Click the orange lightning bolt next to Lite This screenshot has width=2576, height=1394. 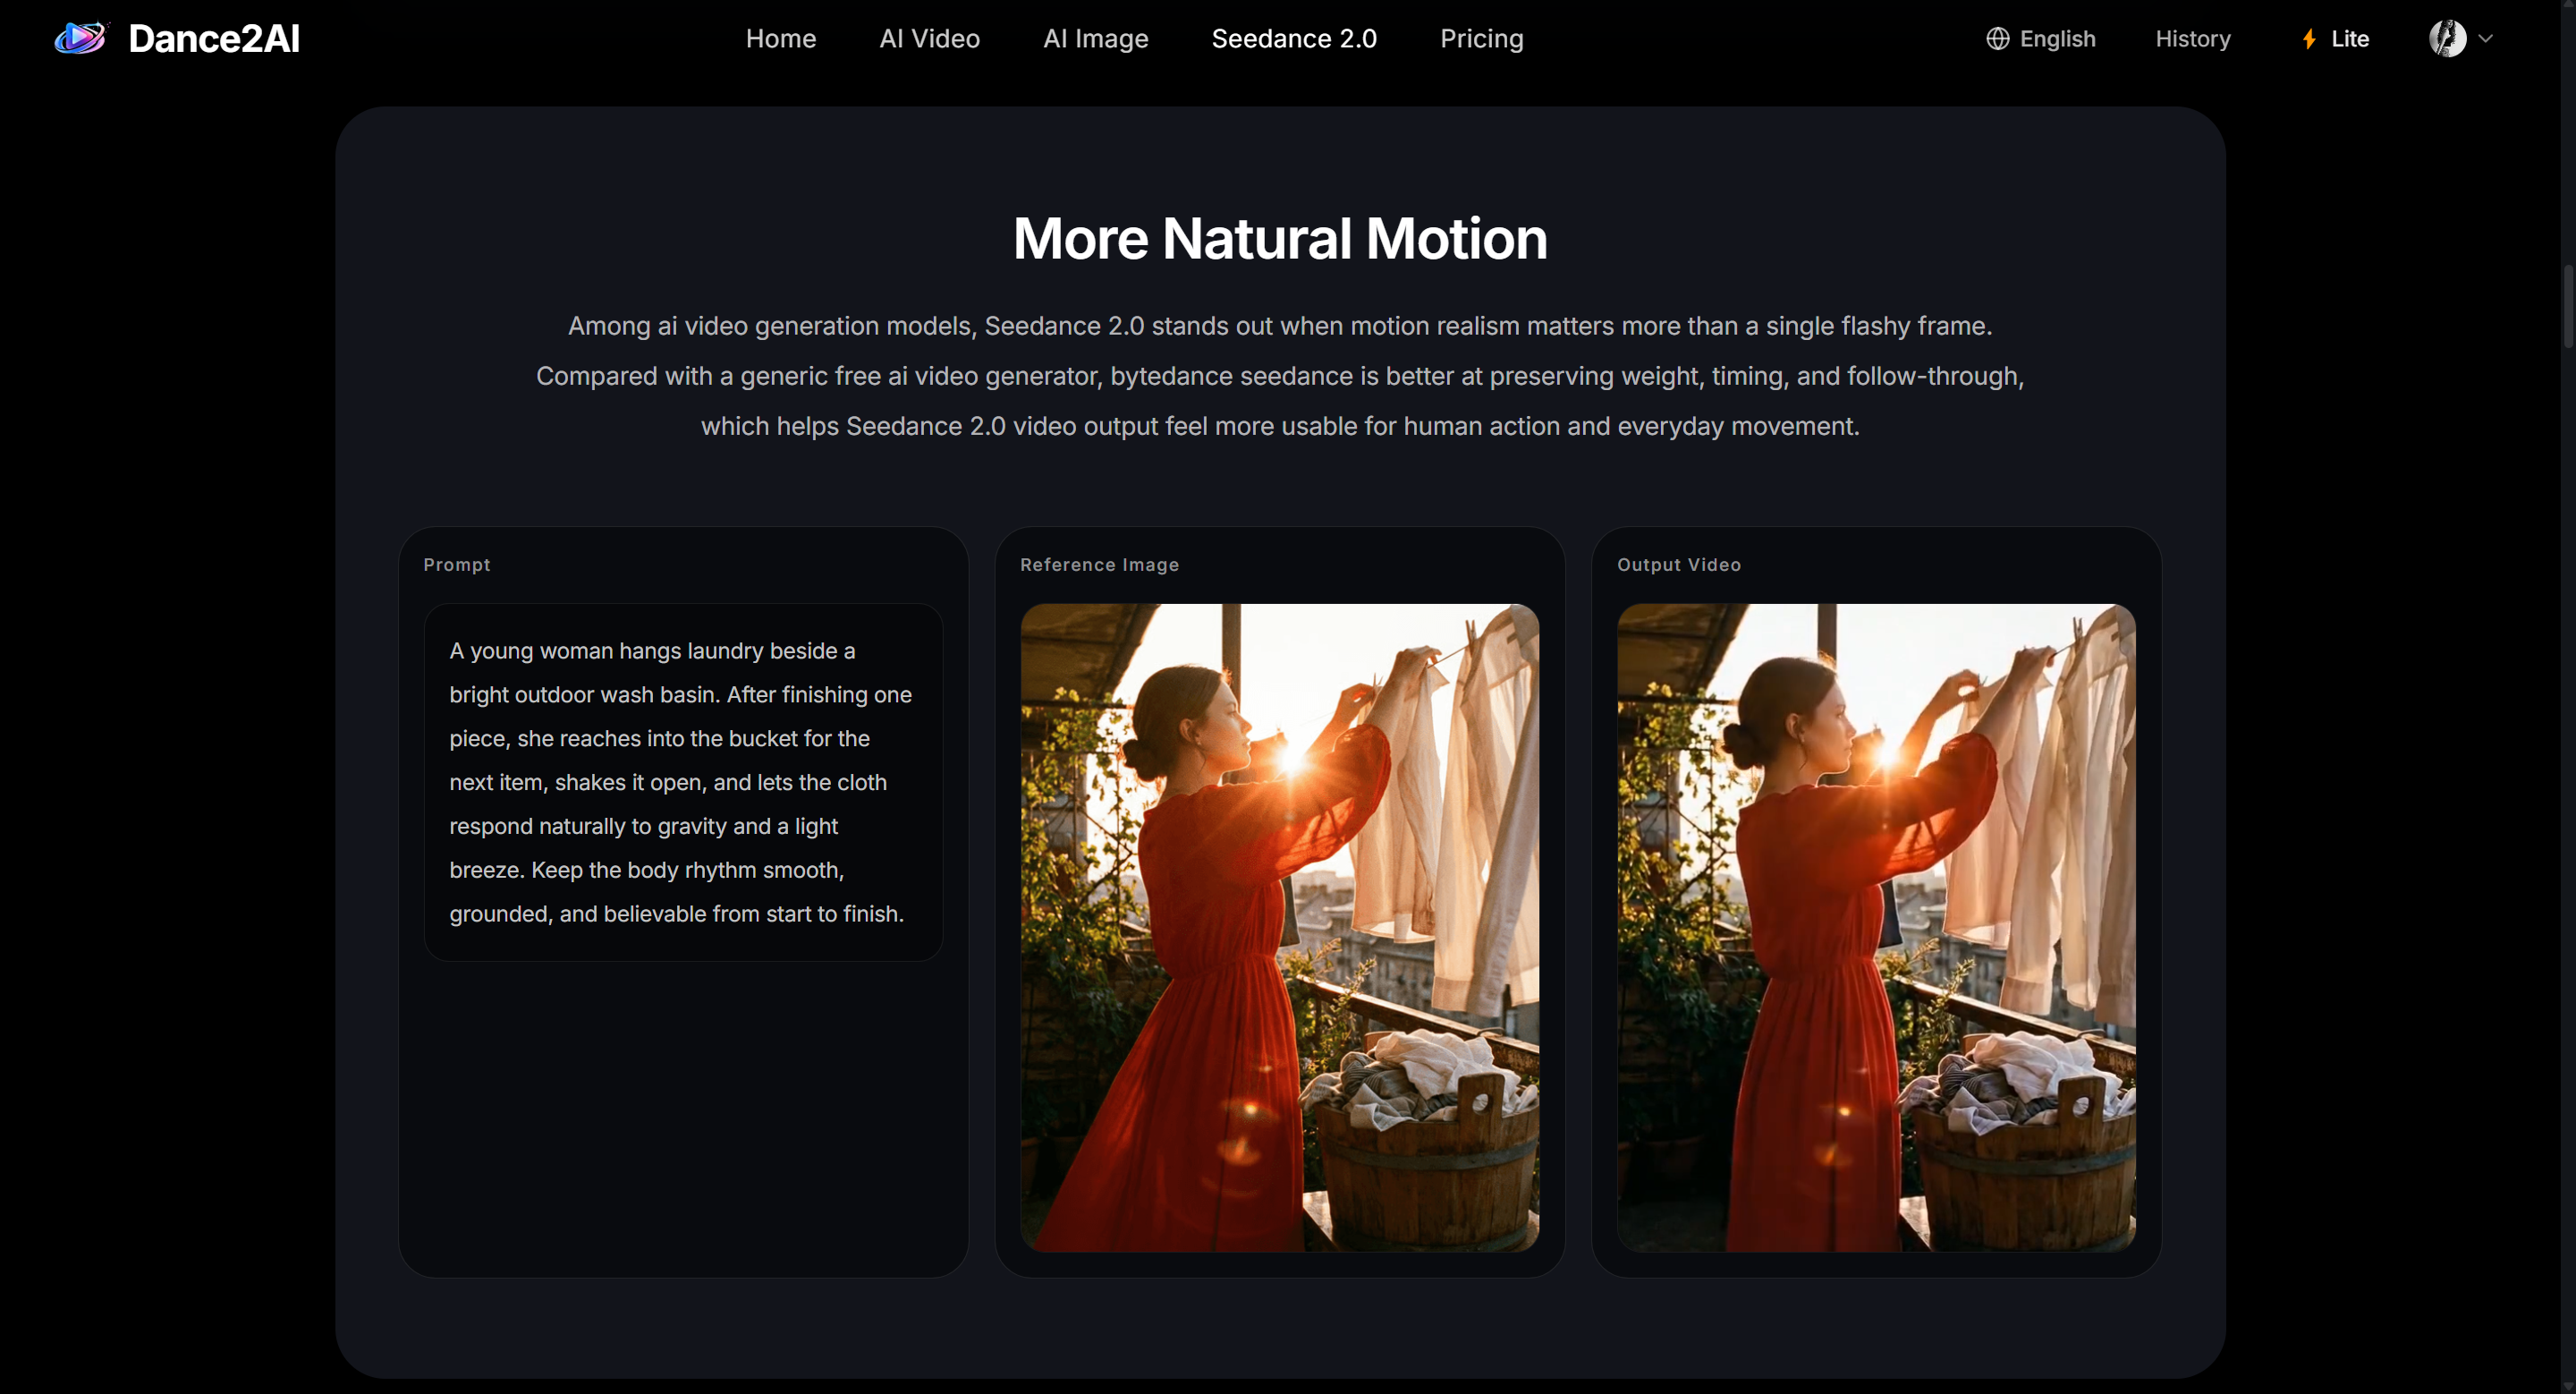tap(2307, 38)
